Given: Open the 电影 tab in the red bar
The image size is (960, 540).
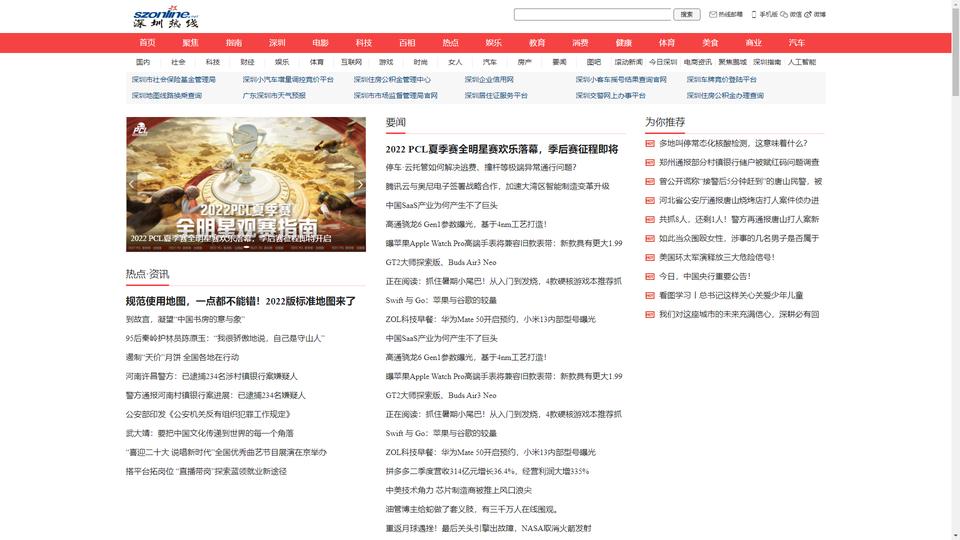Looking at the screenshot, I should [320, 43].
